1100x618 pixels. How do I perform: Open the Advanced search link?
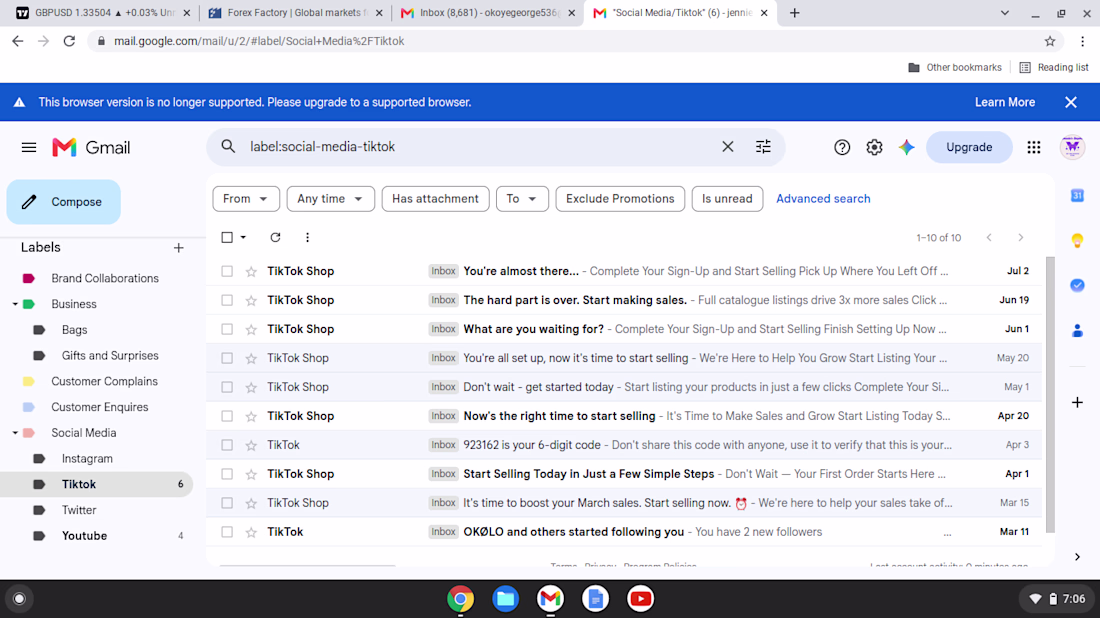pyautogui.click(x=823, y=199)
